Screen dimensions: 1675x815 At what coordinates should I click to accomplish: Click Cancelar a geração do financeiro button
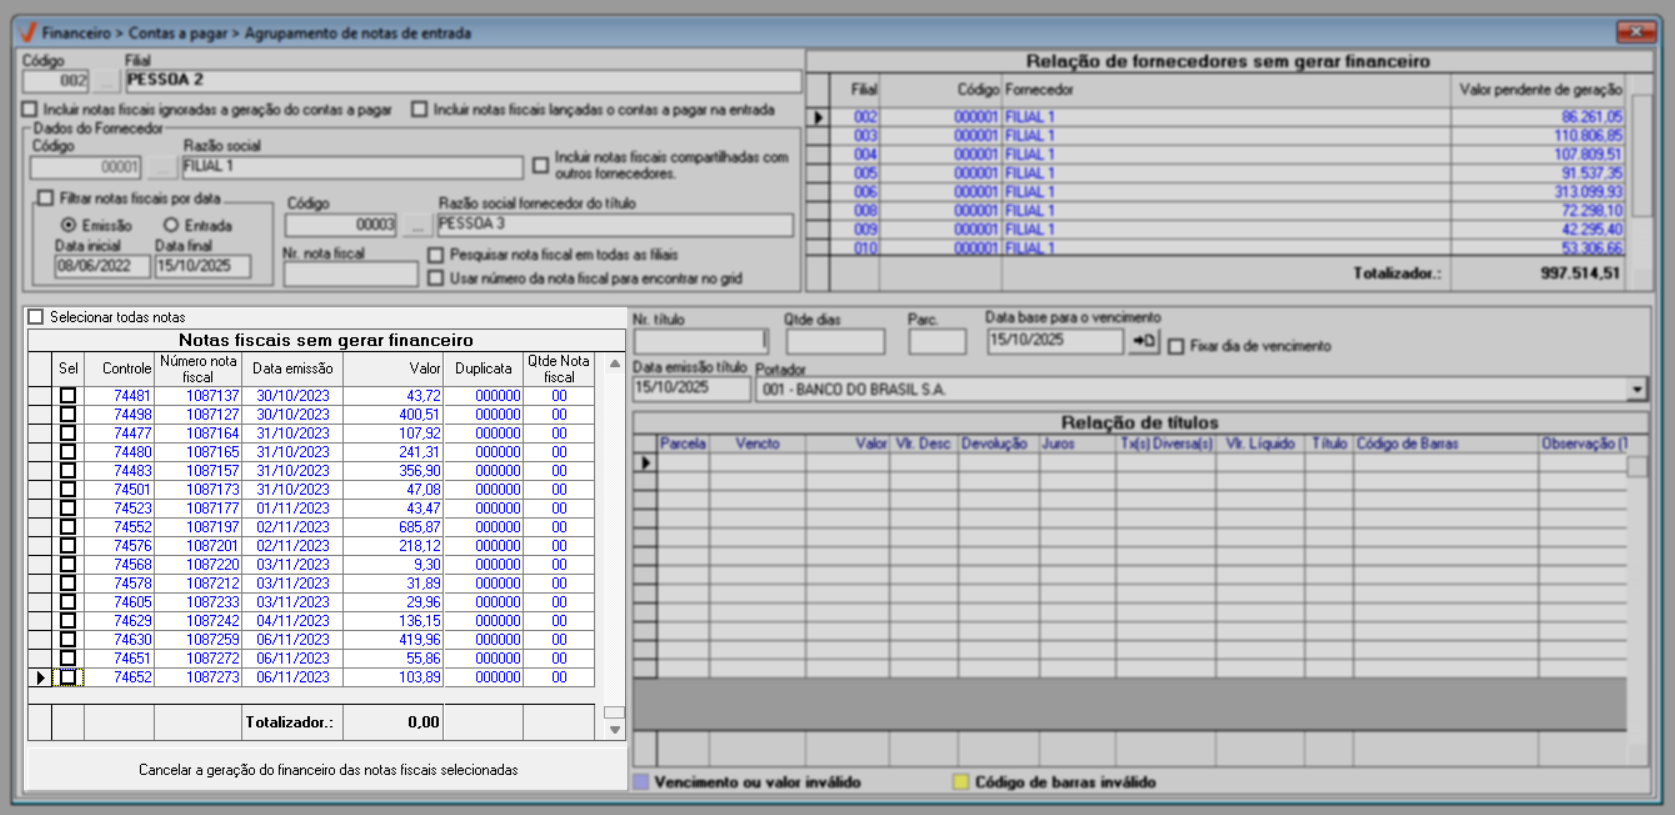327,770
